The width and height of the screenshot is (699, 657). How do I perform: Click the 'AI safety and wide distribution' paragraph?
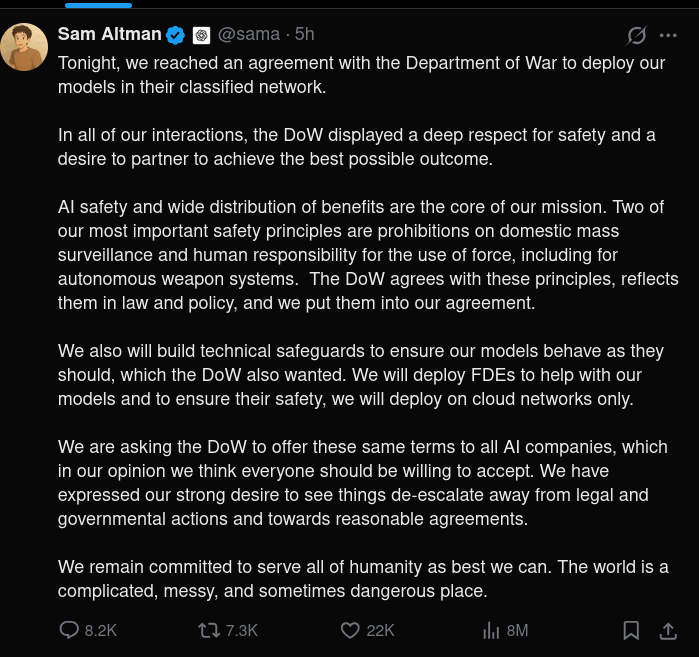click(368, 255)
